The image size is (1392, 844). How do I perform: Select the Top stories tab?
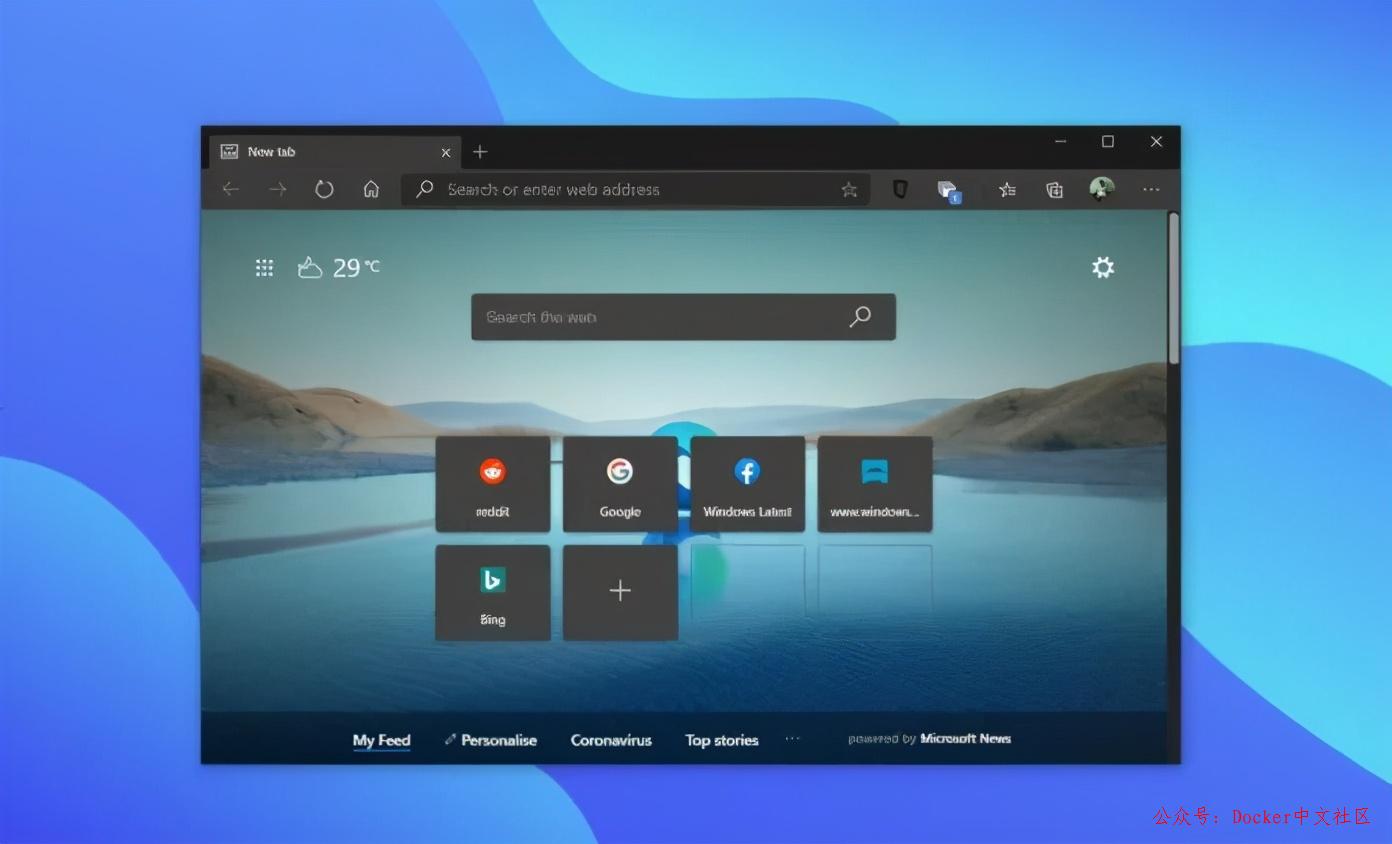click(x=721, y=740)
